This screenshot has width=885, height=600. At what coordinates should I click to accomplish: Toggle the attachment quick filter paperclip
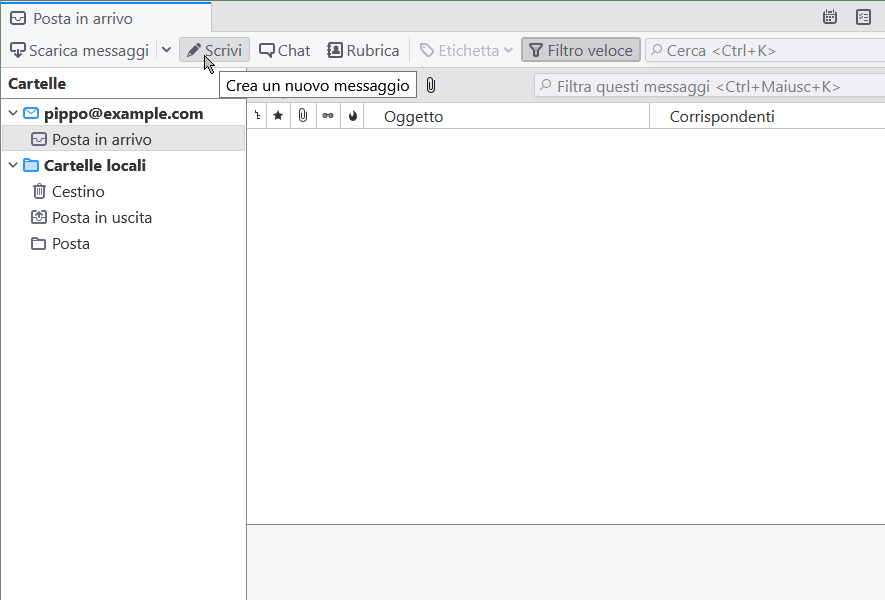coord(431,86)
